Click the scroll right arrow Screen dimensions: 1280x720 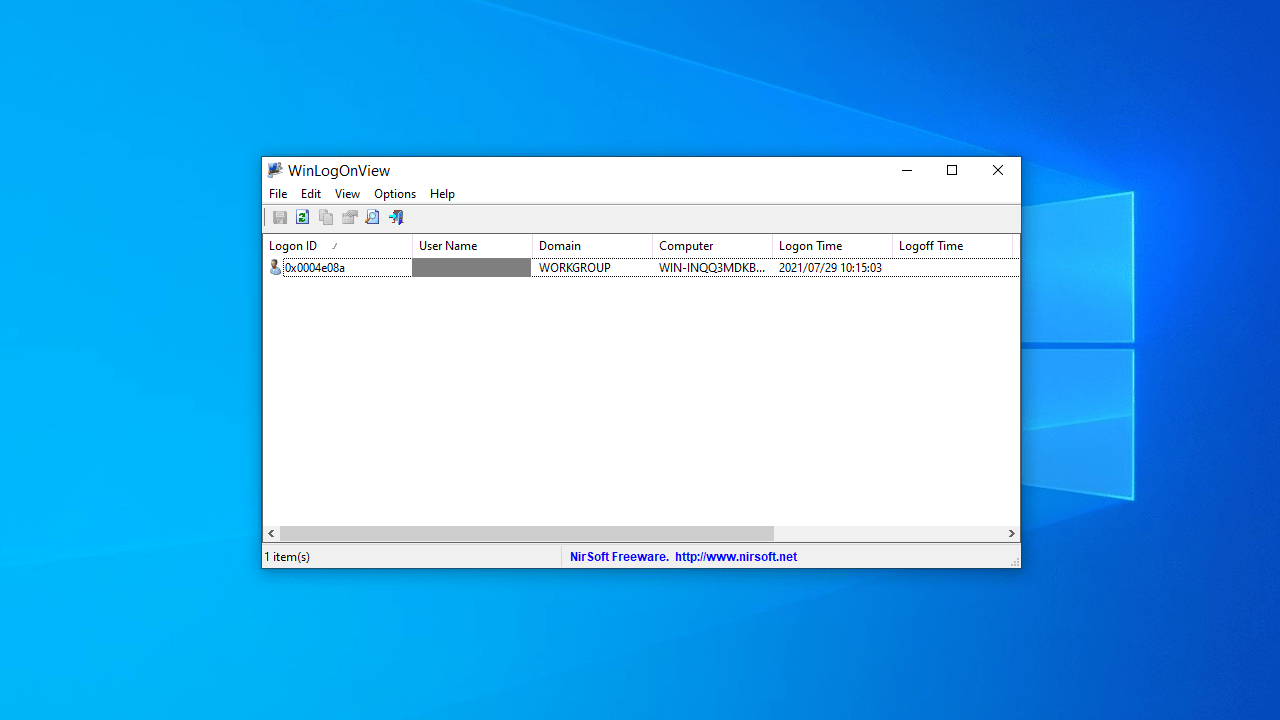(x=1011, y=534)
